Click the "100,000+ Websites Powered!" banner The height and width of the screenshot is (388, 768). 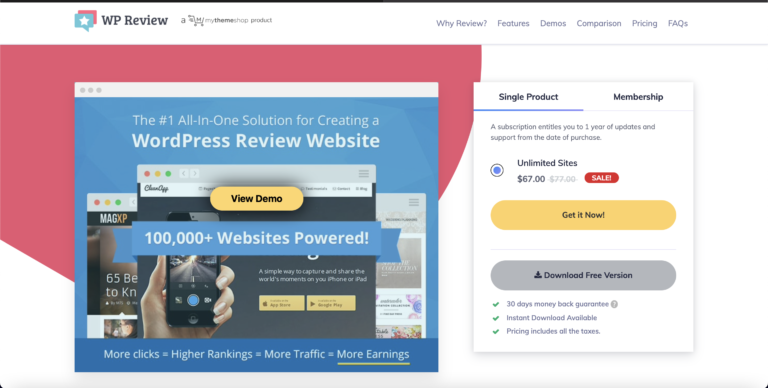[x=257, y=238]
